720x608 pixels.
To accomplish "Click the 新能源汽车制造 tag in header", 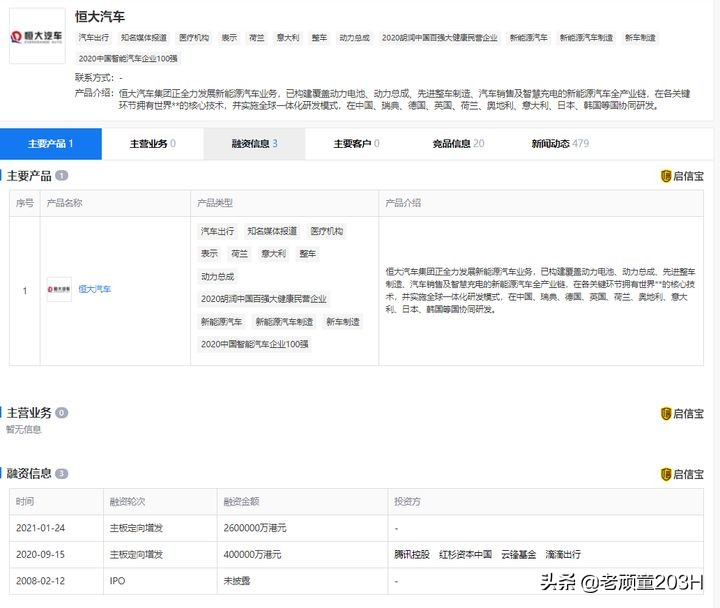I will click(x=586, y=38).
